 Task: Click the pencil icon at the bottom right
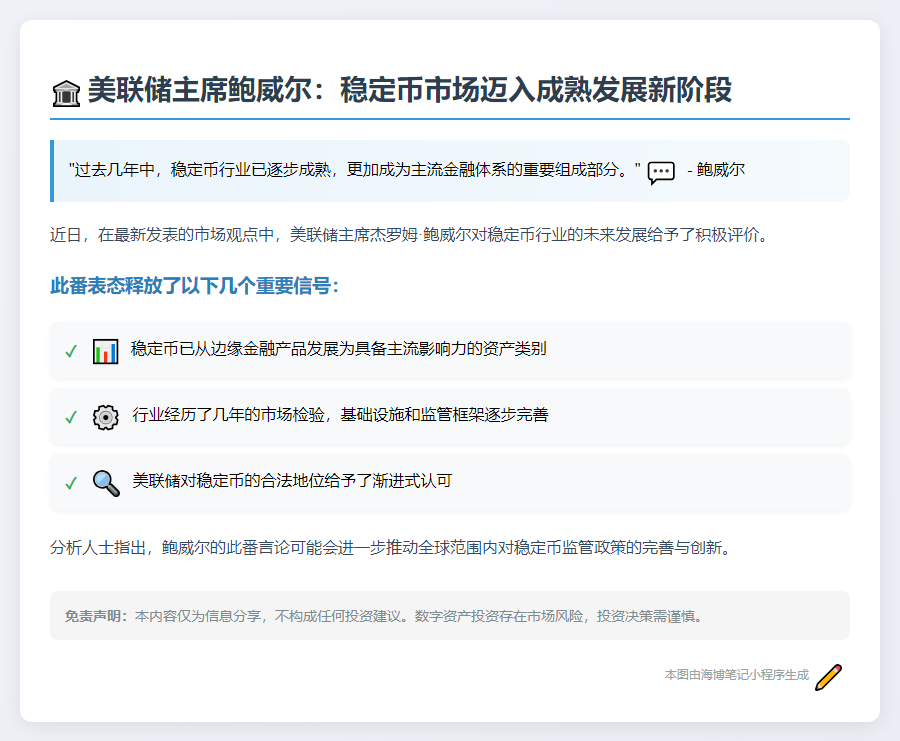click(x=828, y=677)
